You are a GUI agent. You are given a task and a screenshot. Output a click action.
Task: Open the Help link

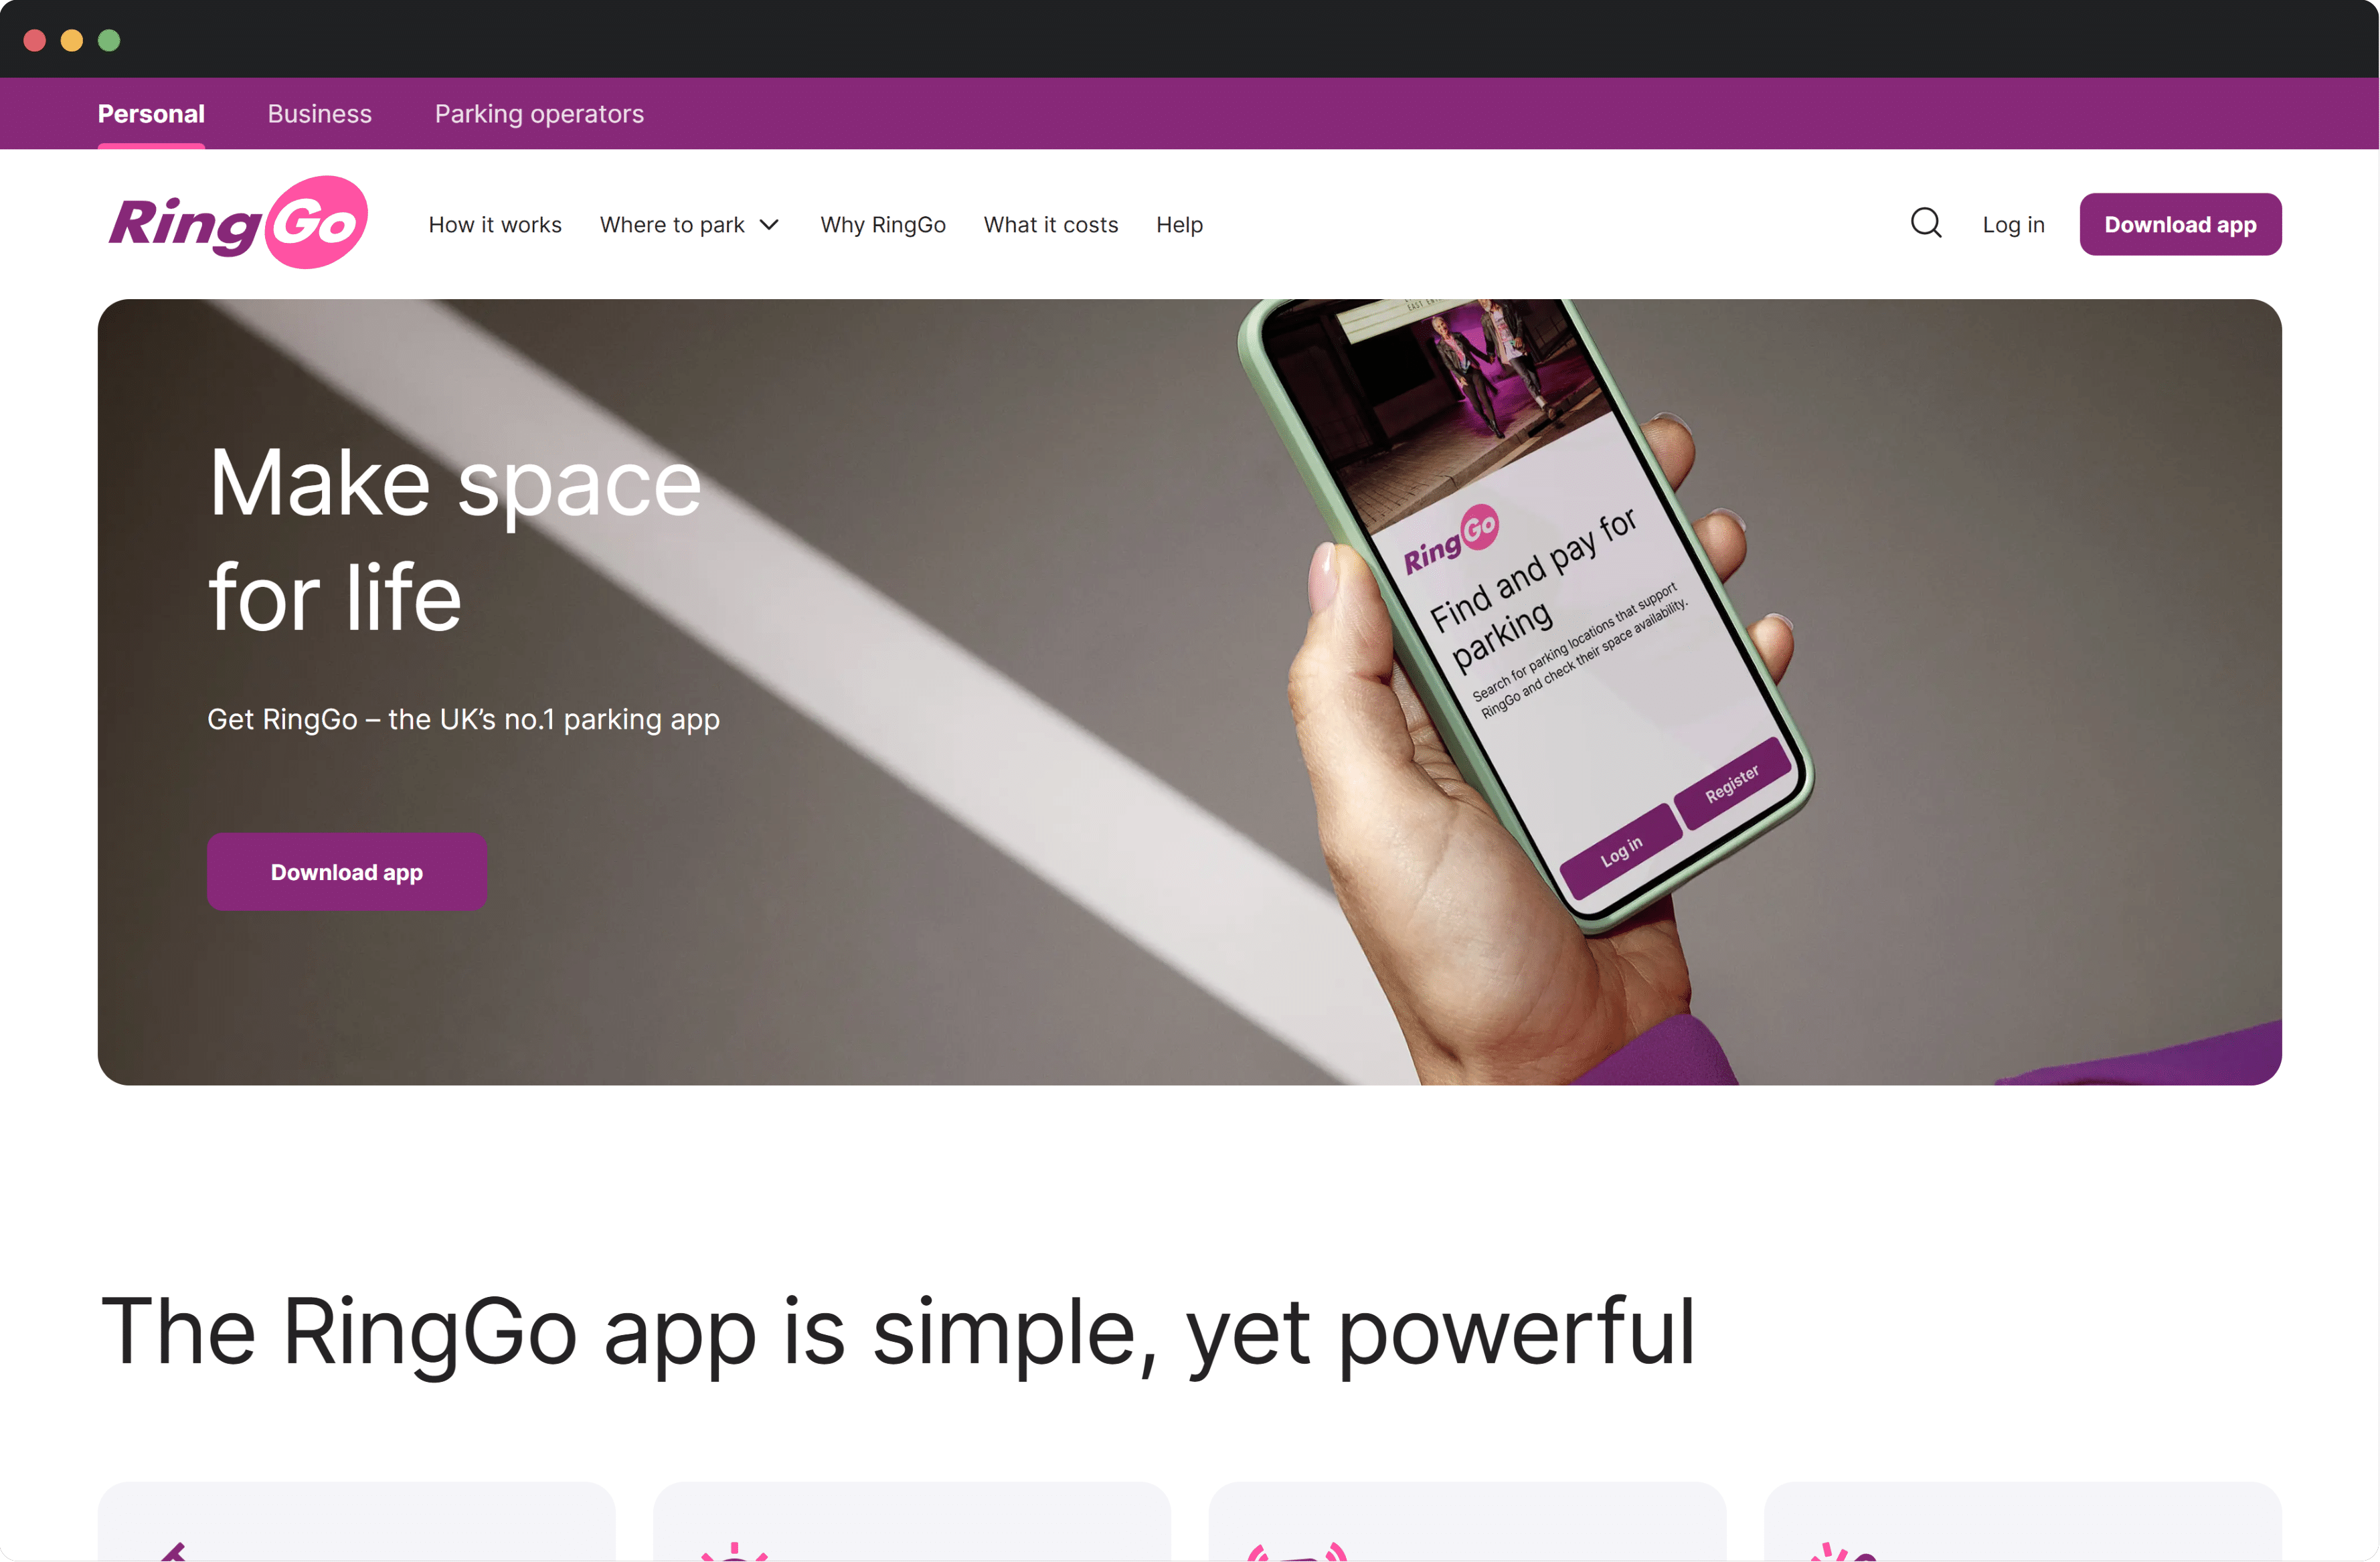click(1179, 225)
